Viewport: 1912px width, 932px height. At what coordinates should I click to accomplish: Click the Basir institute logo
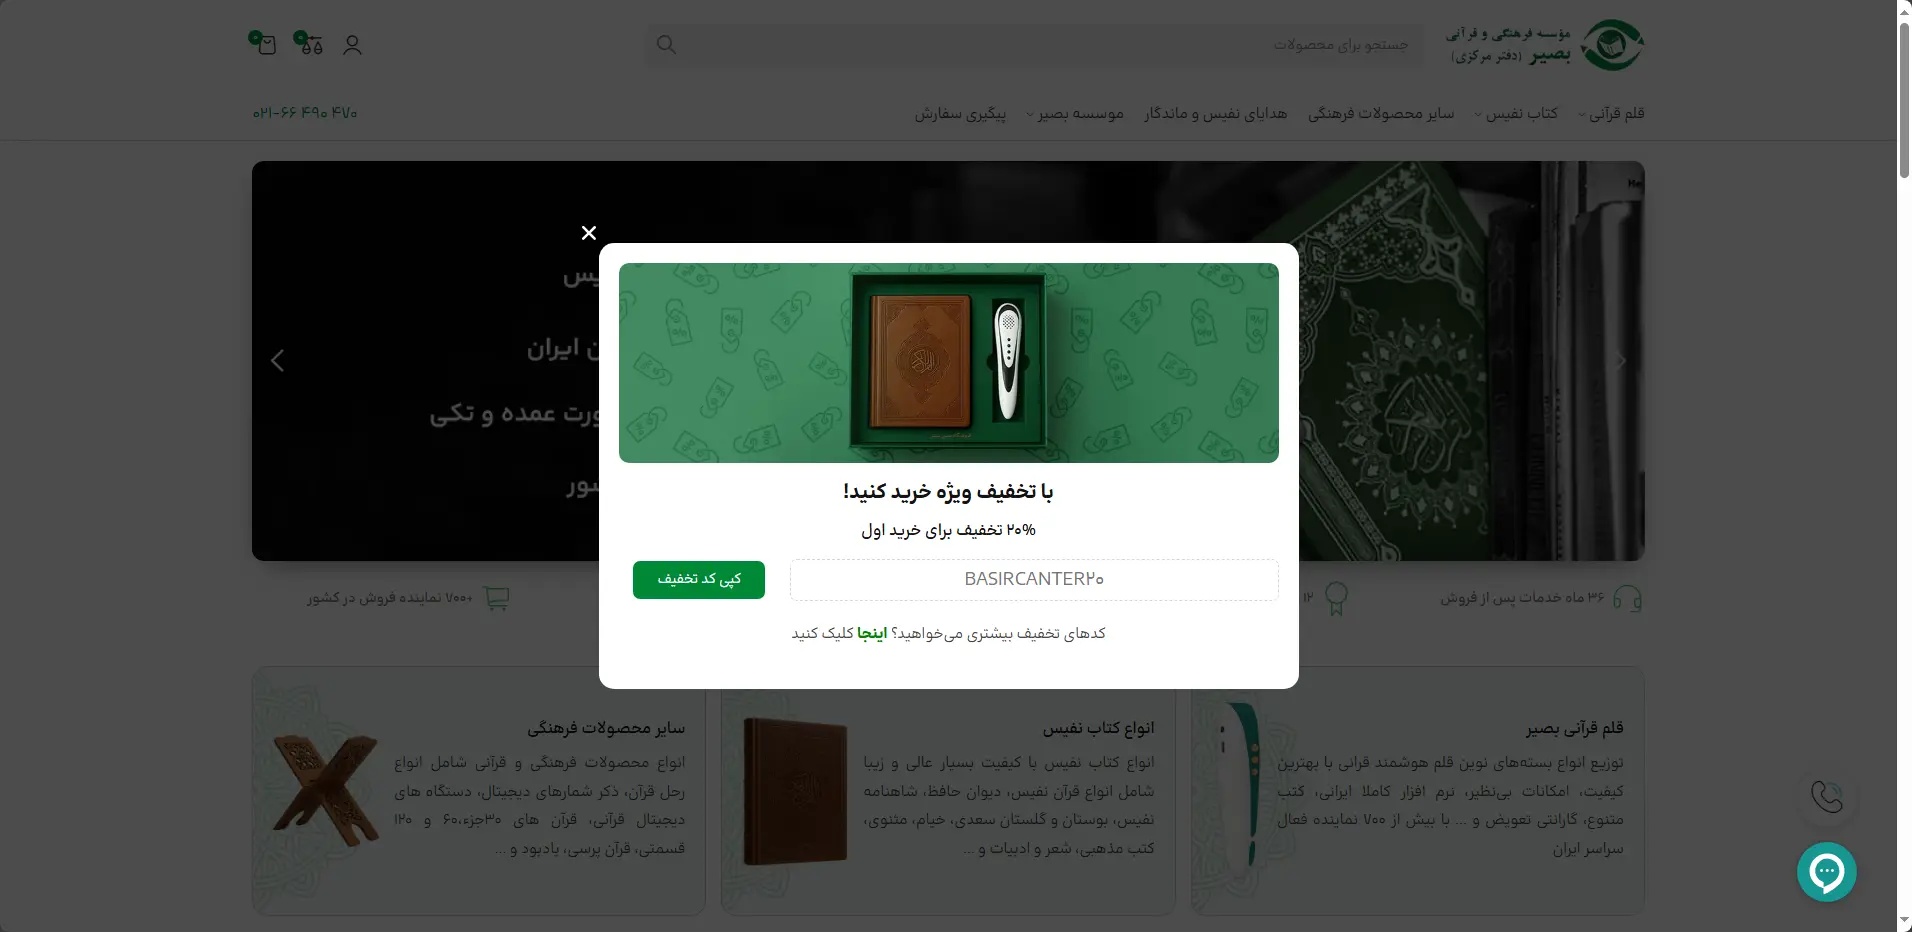pyautogui.click(x=1544, y=45)
